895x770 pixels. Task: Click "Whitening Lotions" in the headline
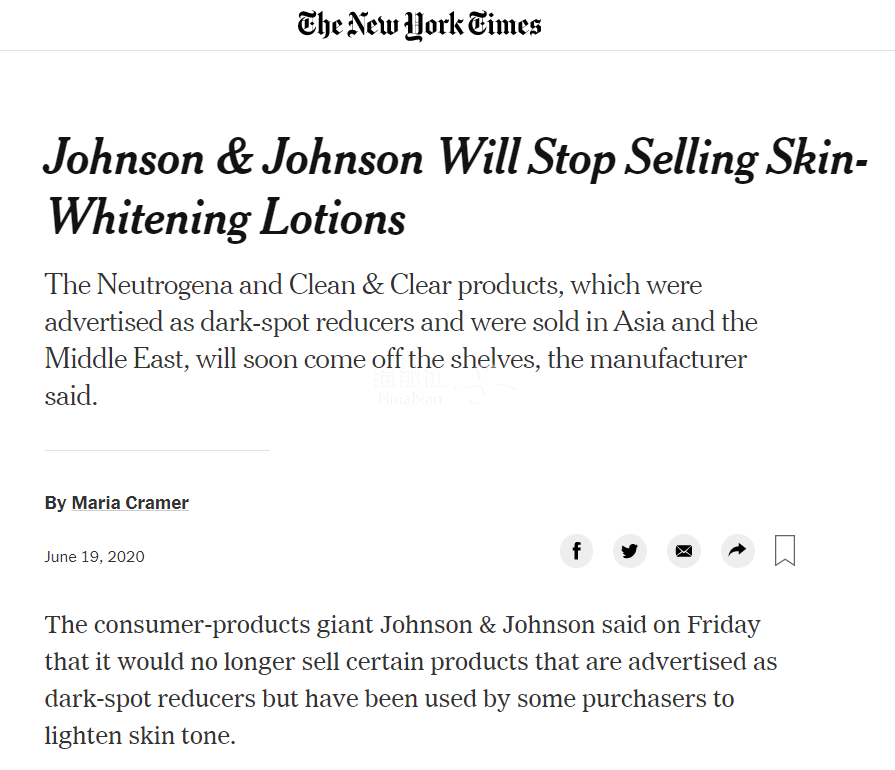point(227,217)
